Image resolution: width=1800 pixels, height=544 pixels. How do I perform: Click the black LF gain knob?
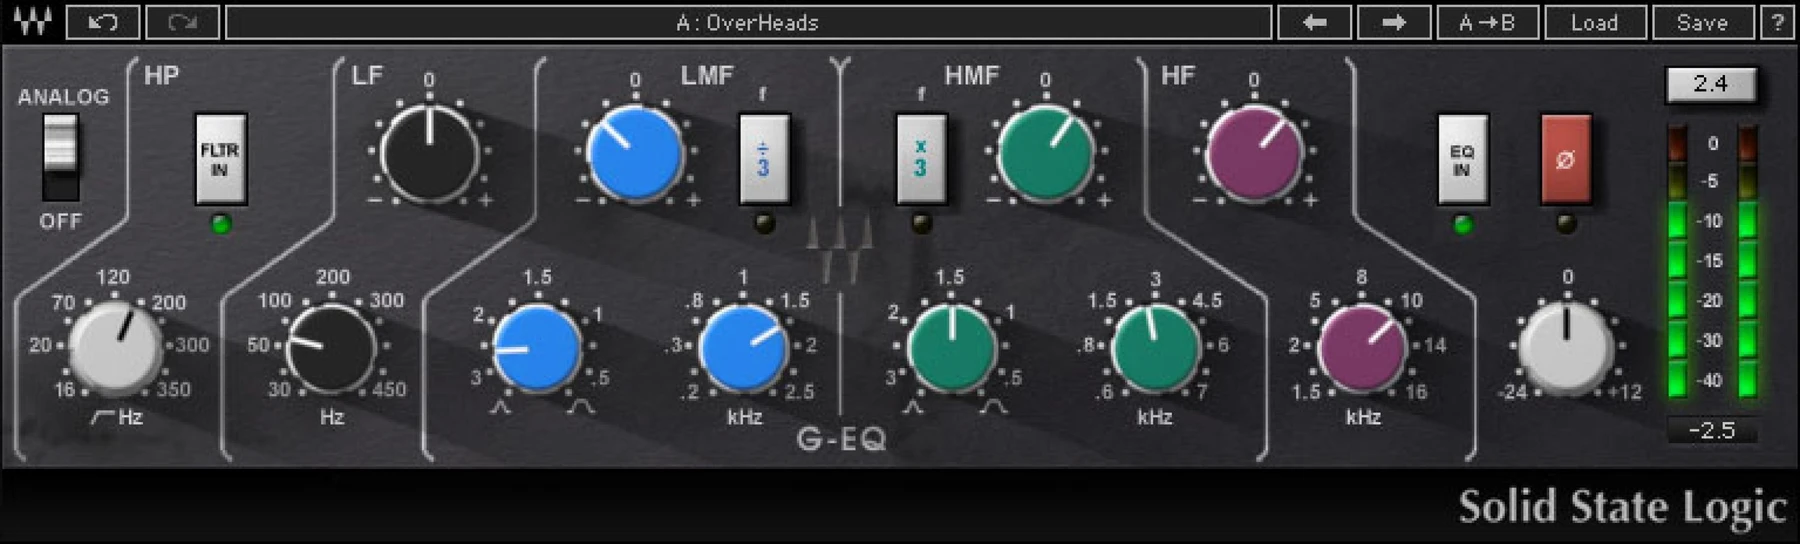tap(430, 152)
